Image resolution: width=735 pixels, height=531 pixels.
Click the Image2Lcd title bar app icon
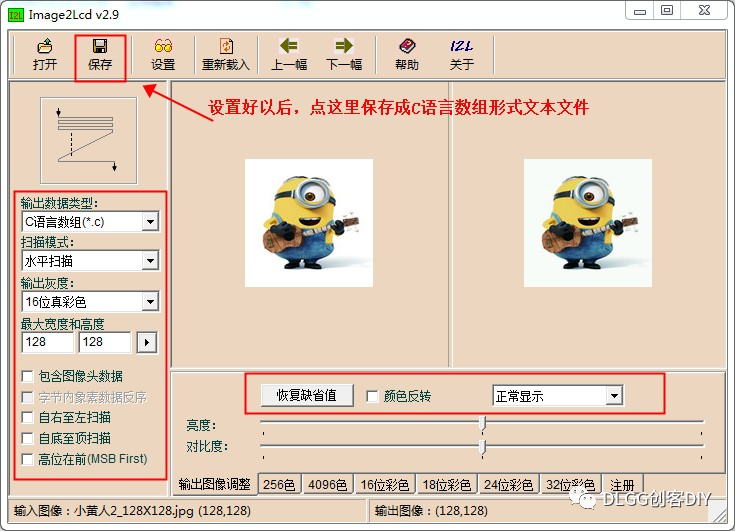[15, 15]
